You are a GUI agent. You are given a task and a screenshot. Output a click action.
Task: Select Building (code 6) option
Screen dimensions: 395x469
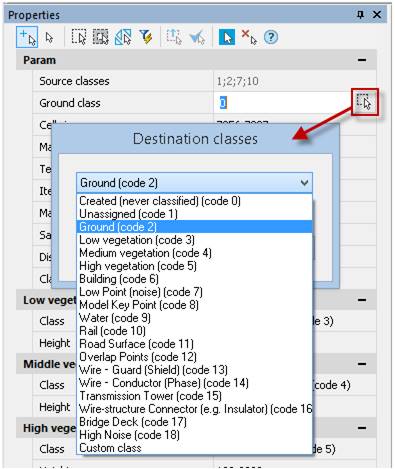click(x=194, y=279)
